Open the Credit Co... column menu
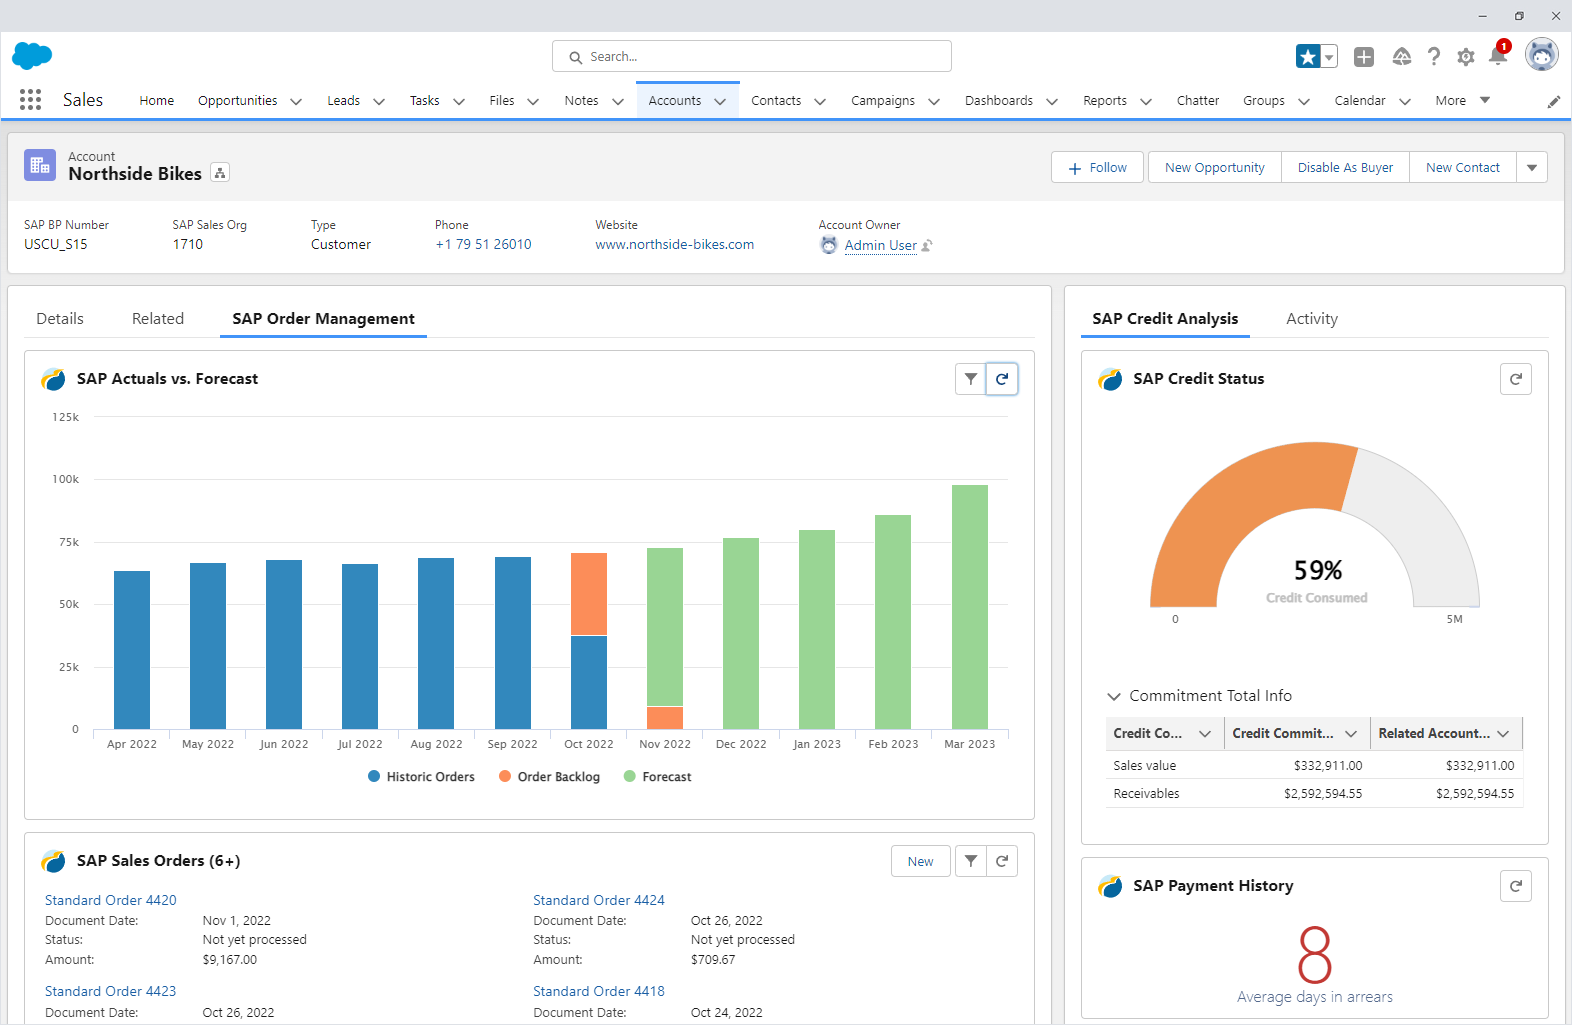Screen dimensions: 1572x1025 coord(1205,734)
